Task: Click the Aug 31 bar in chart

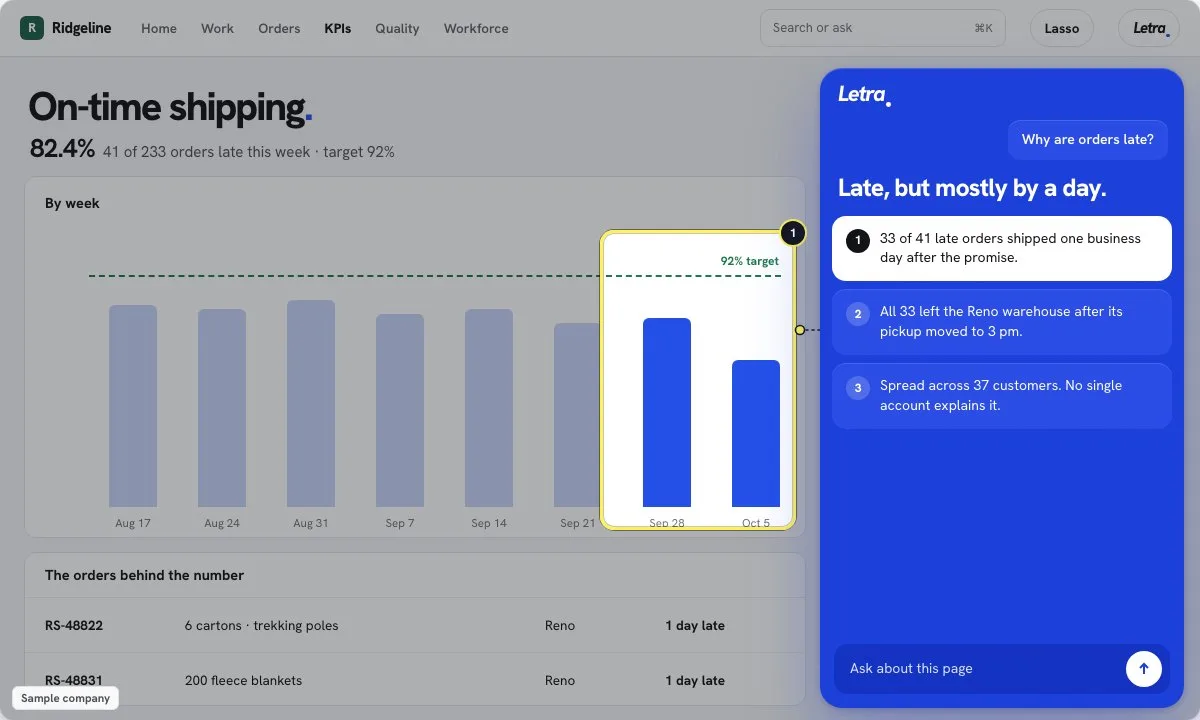Action: (x=311, y=404)
